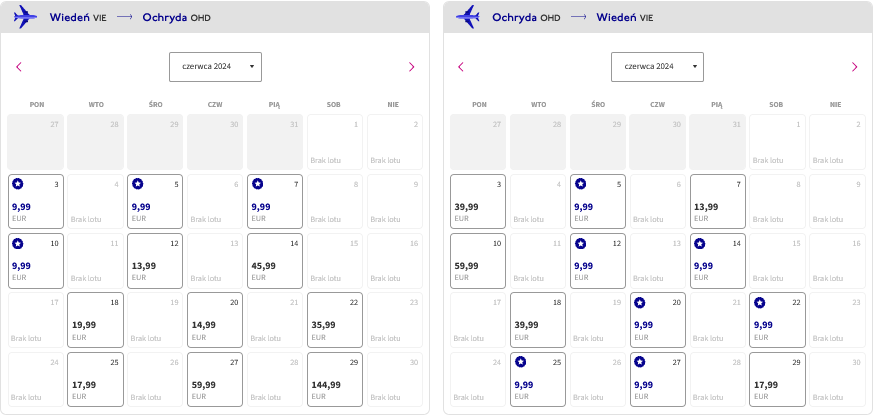Click June 1 'Brak lotu' cell in outbound calendar
873x415 pixels.
[335, 142]
